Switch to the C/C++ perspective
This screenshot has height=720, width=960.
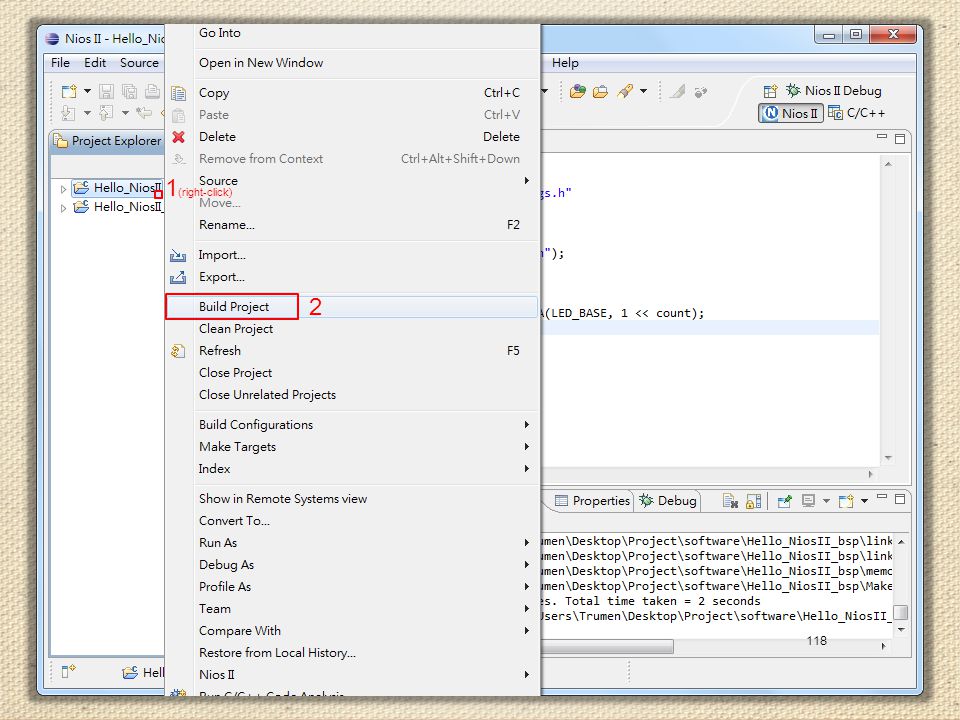coord(857,113)
